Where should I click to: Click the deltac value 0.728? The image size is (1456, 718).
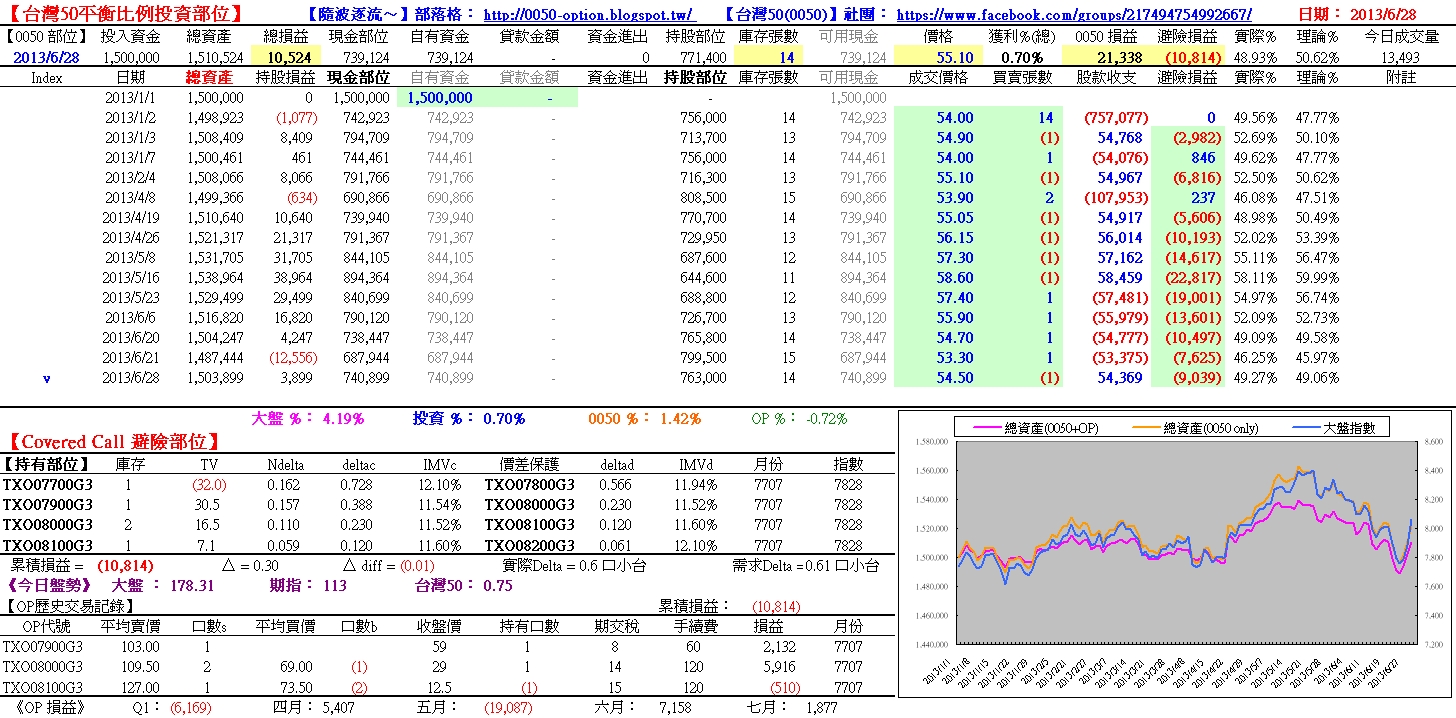[358, 485]
